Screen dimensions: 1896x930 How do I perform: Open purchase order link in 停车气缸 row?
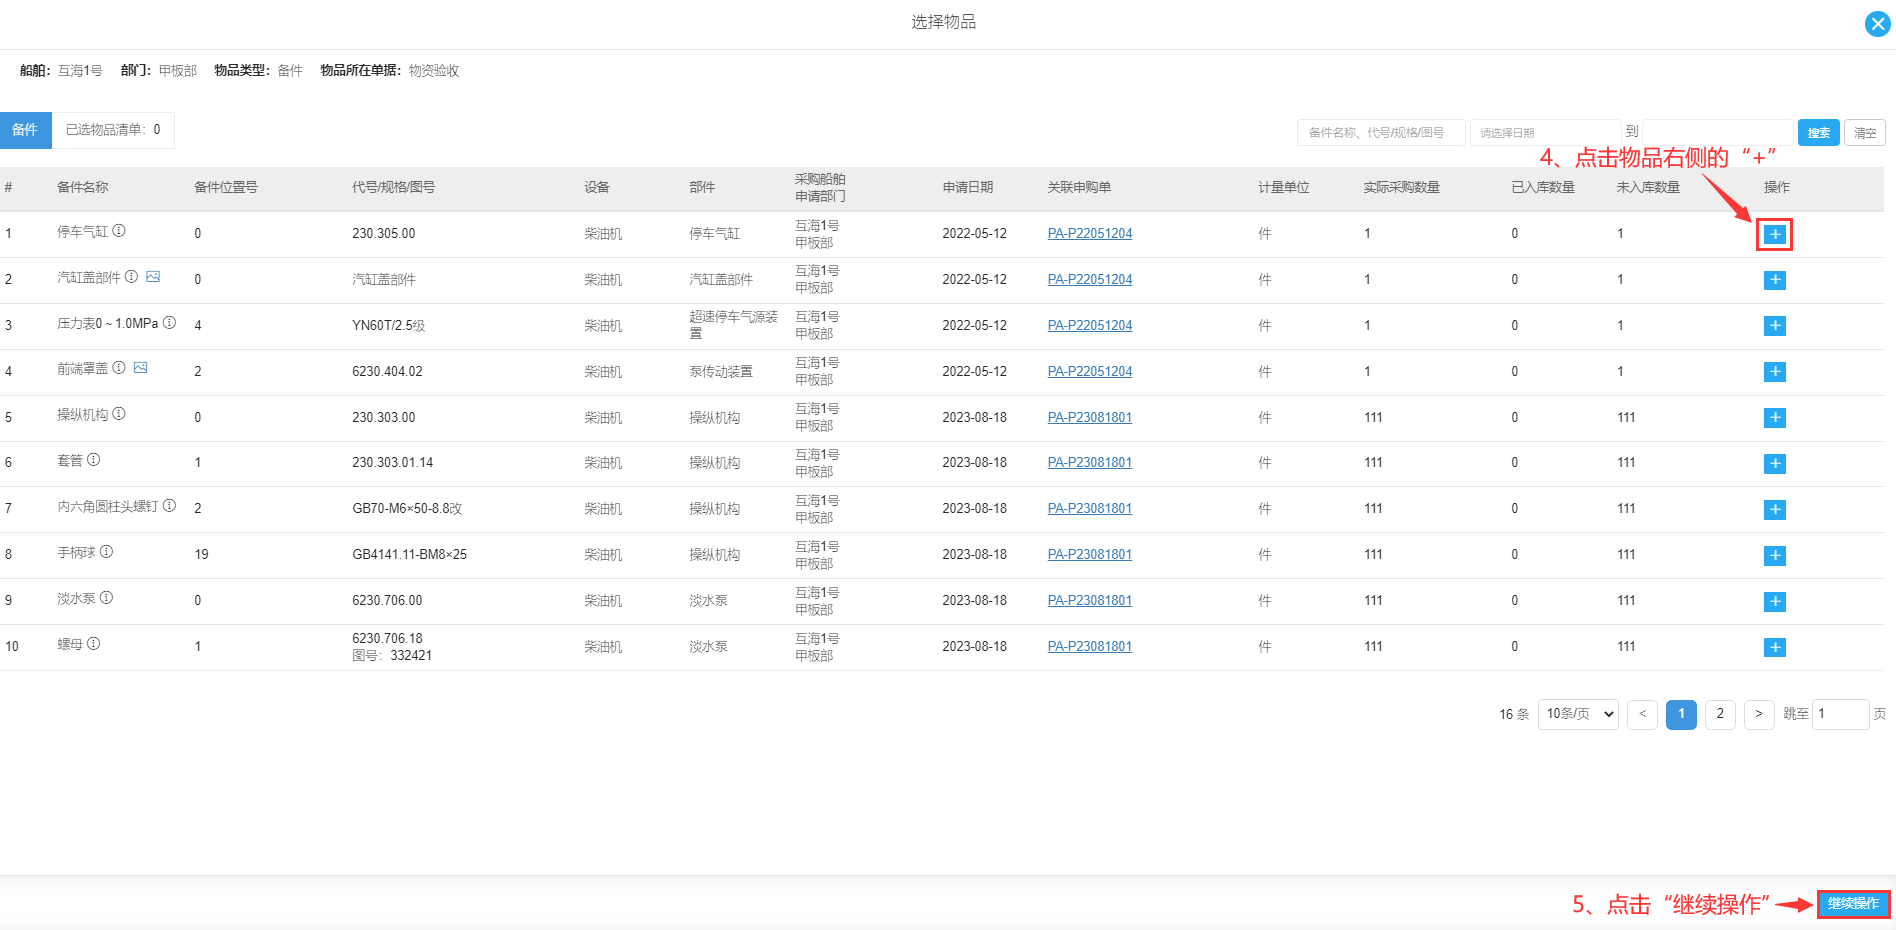point(1090,234)
